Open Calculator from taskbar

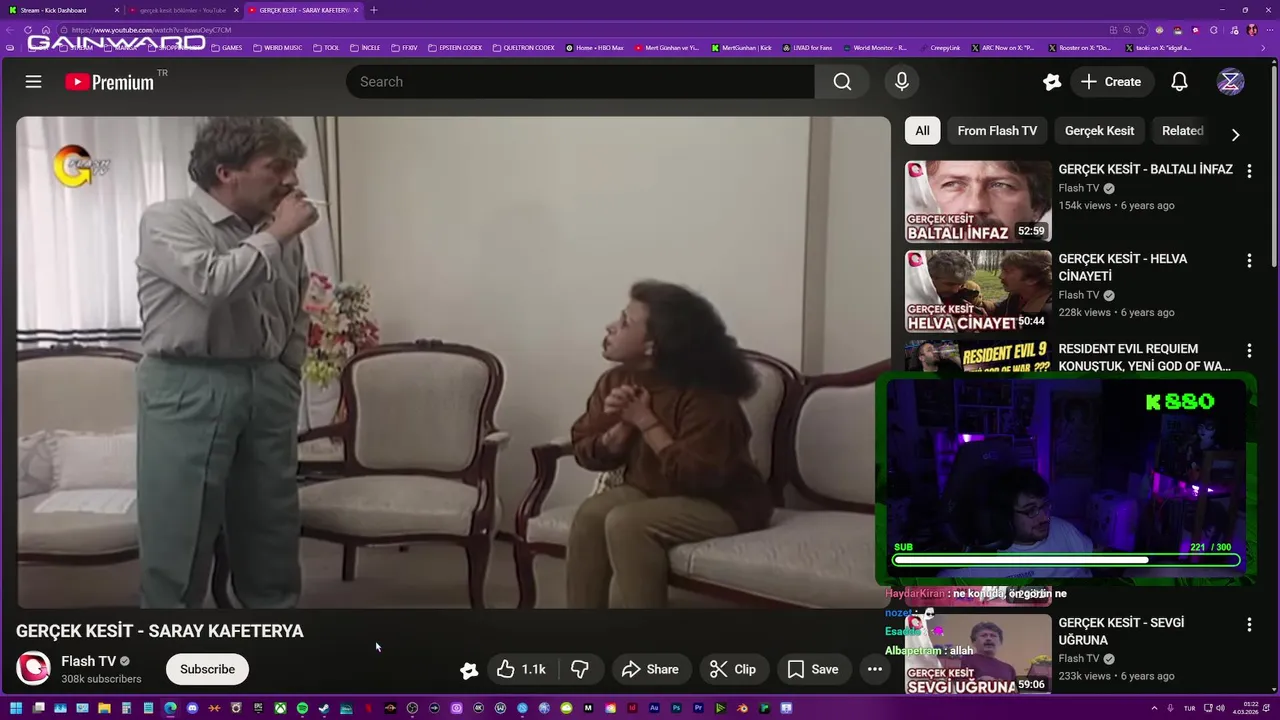pyautogui.click(x=126, y=708)
